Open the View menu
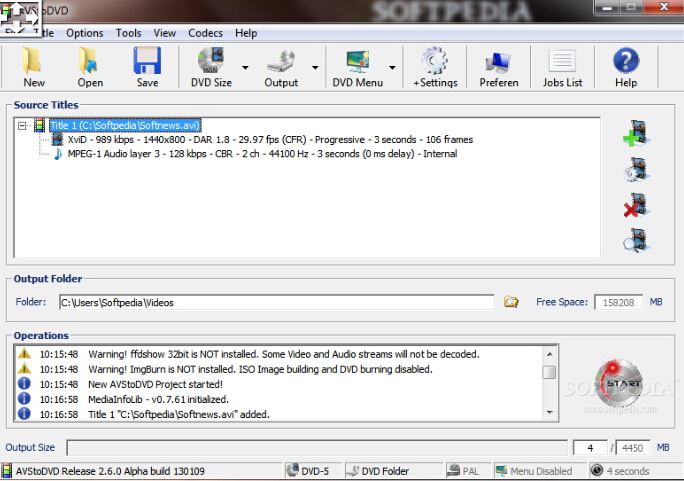 tap(164, 33)
